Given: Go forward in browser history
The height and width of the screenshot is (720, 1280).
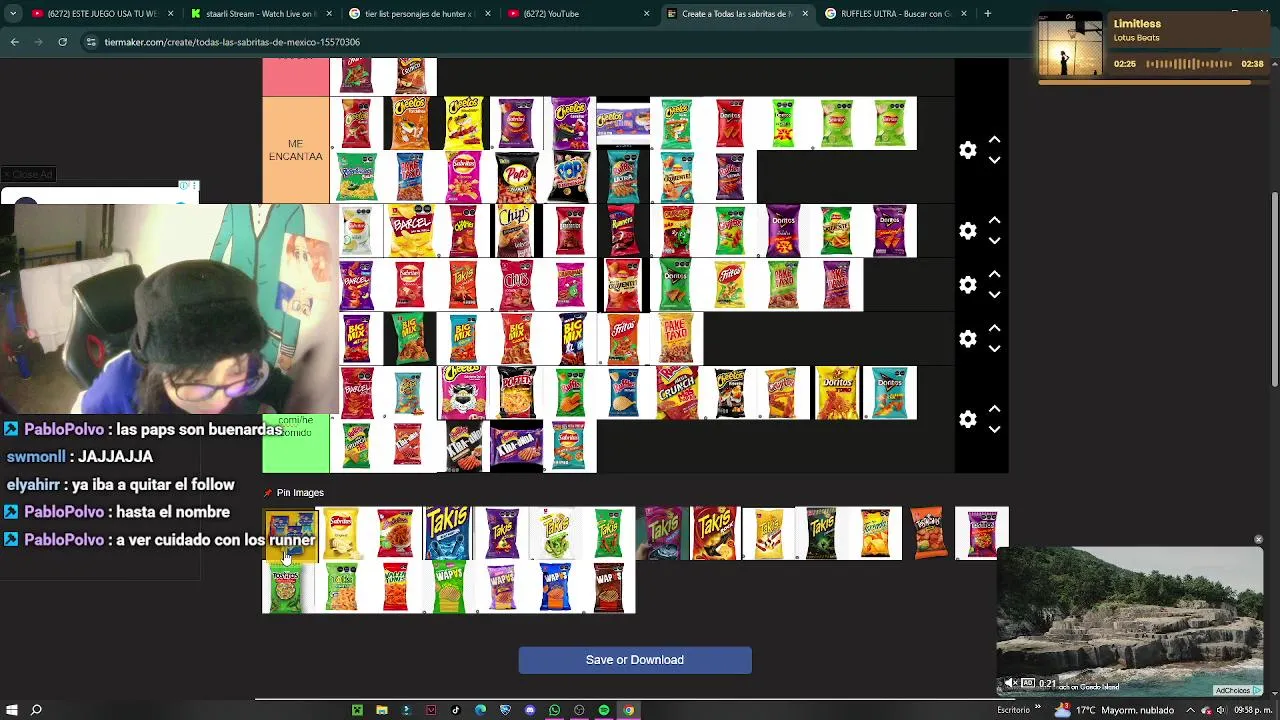Looking at the screenshot, I should 38,42.
